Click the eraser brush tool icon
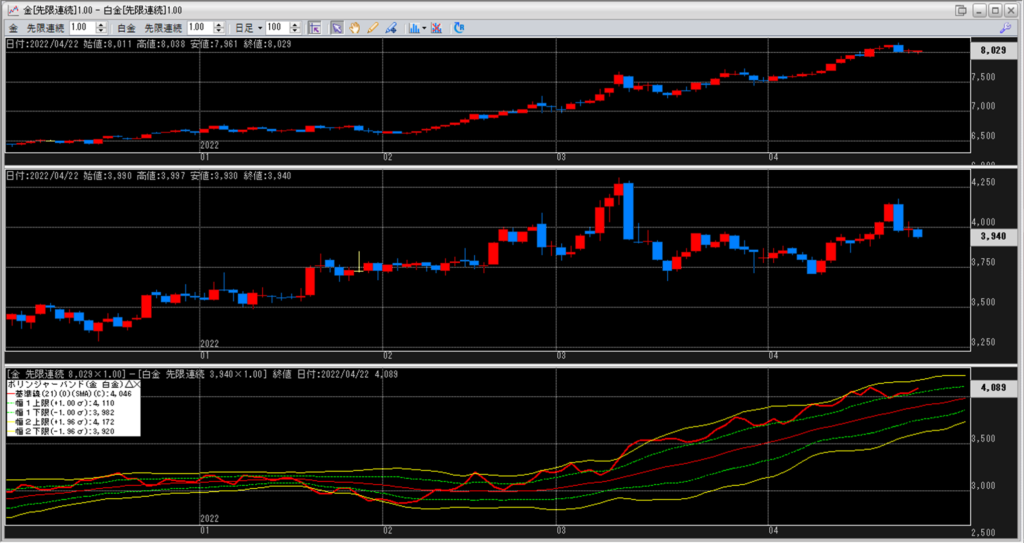Screen dimensions: 1024x543 (x=390, y=27)
